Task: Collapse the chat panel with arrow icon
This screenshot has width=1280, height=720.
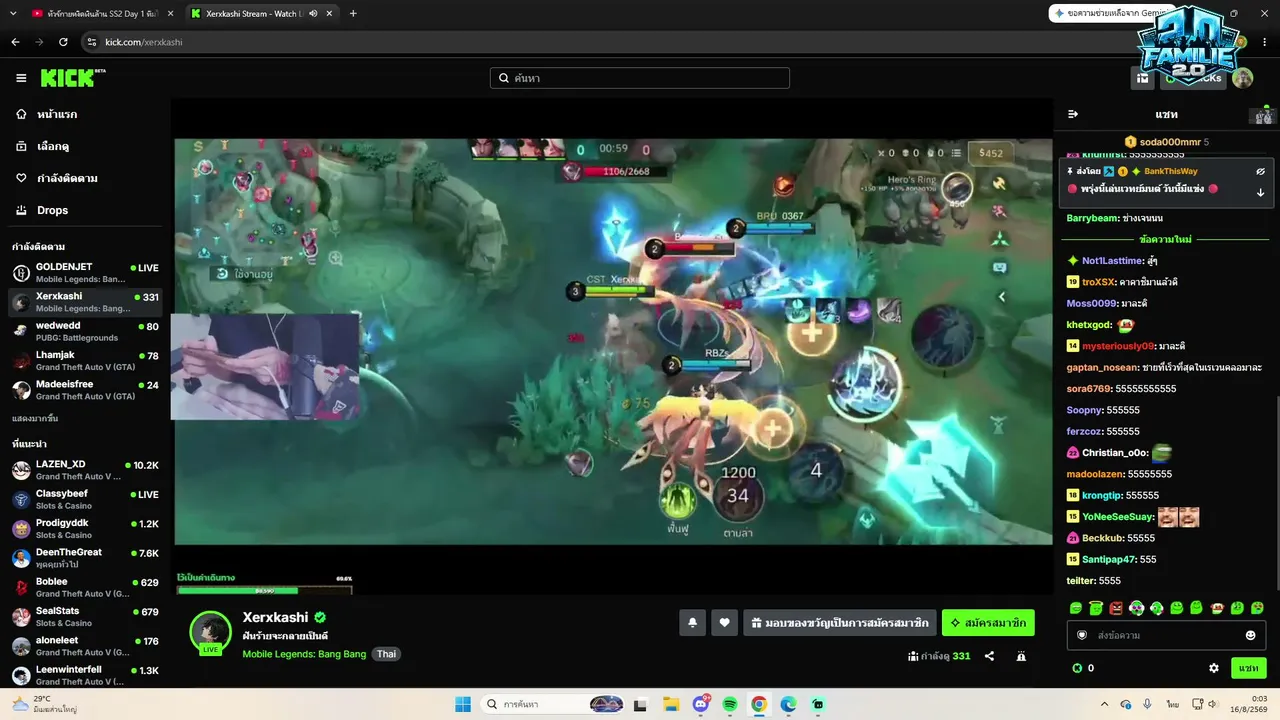Action: coord(1073,114)
